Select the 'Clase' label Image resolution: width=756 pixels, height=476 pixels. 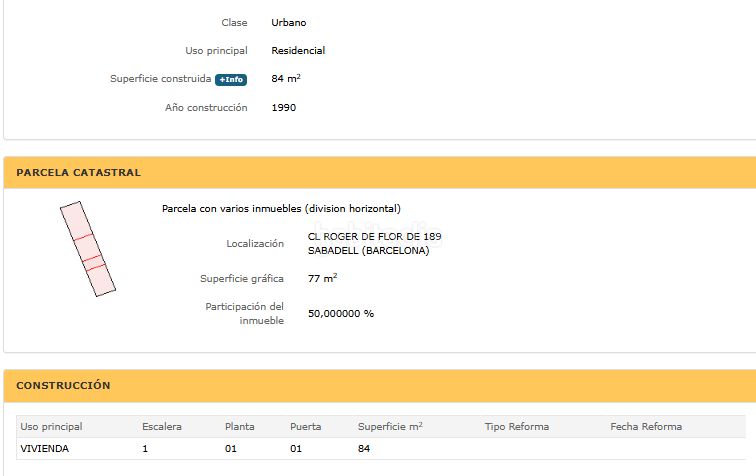pyautogui.click(x=234, y=23)
